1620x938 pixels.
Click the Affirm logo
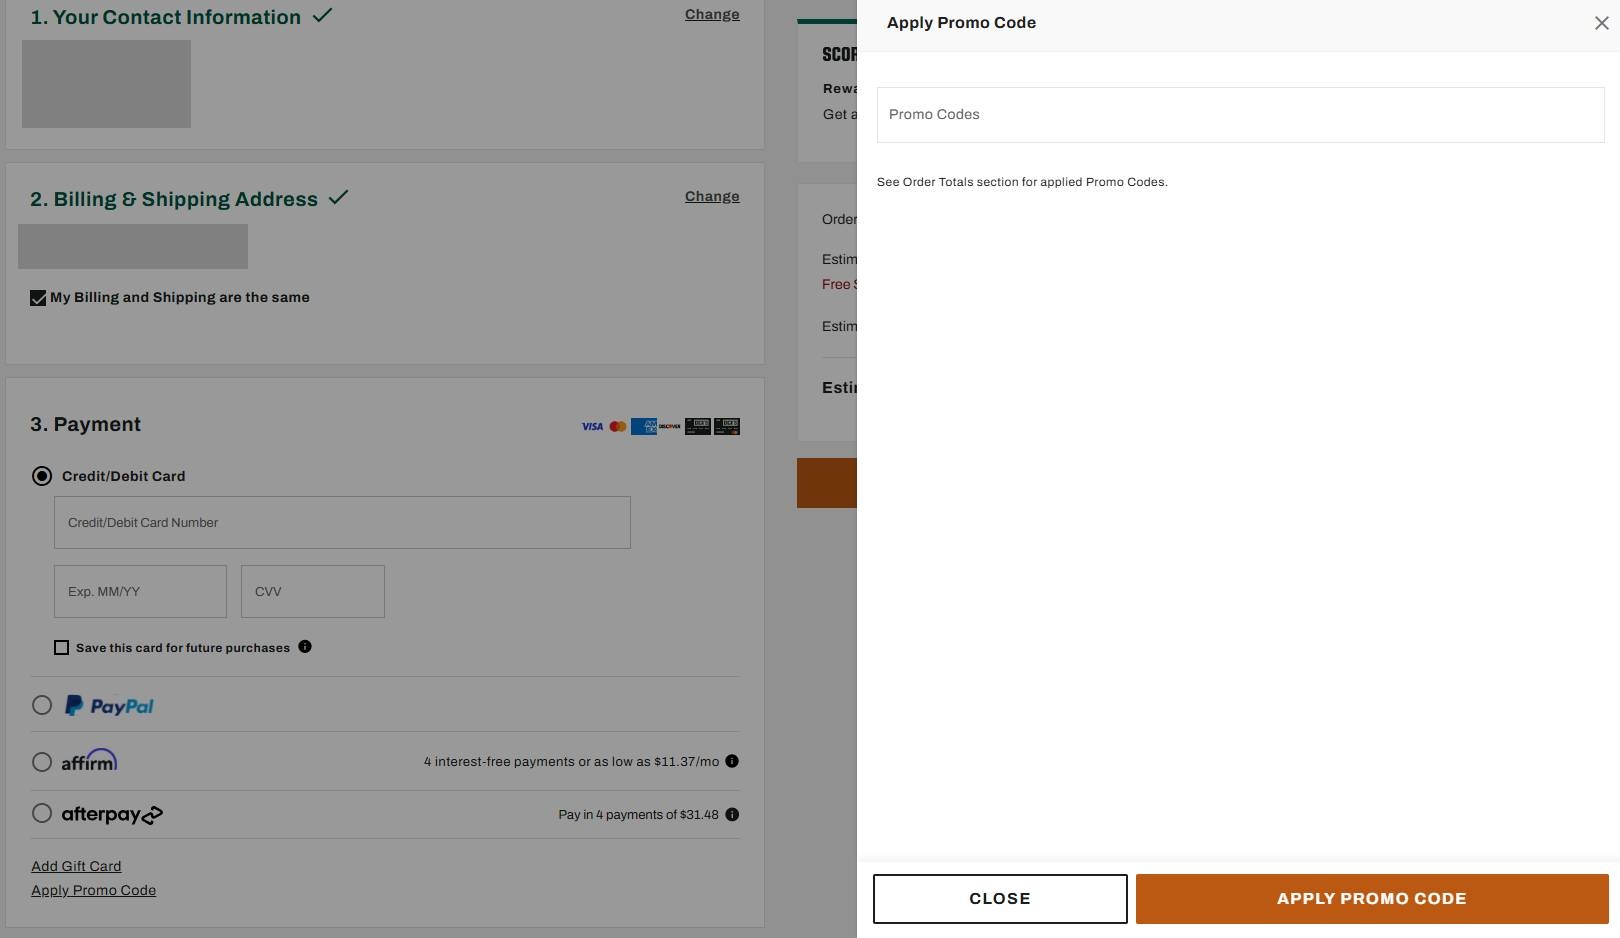89,761
